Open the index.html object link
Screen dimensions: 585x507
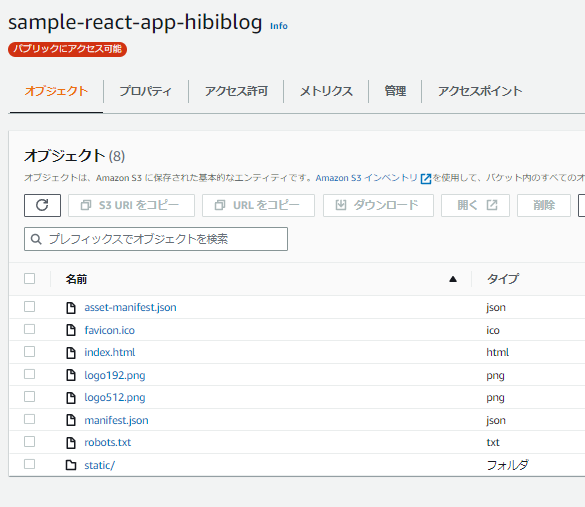[x=109, y=352]
